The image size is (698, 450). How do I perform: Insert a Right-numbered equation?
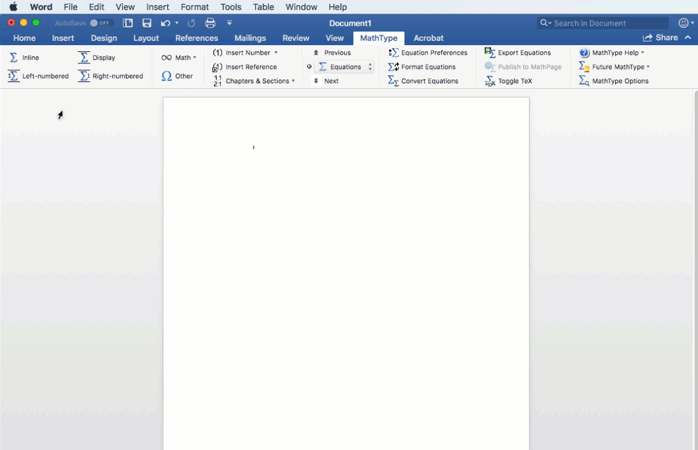[x=110, y=76]
